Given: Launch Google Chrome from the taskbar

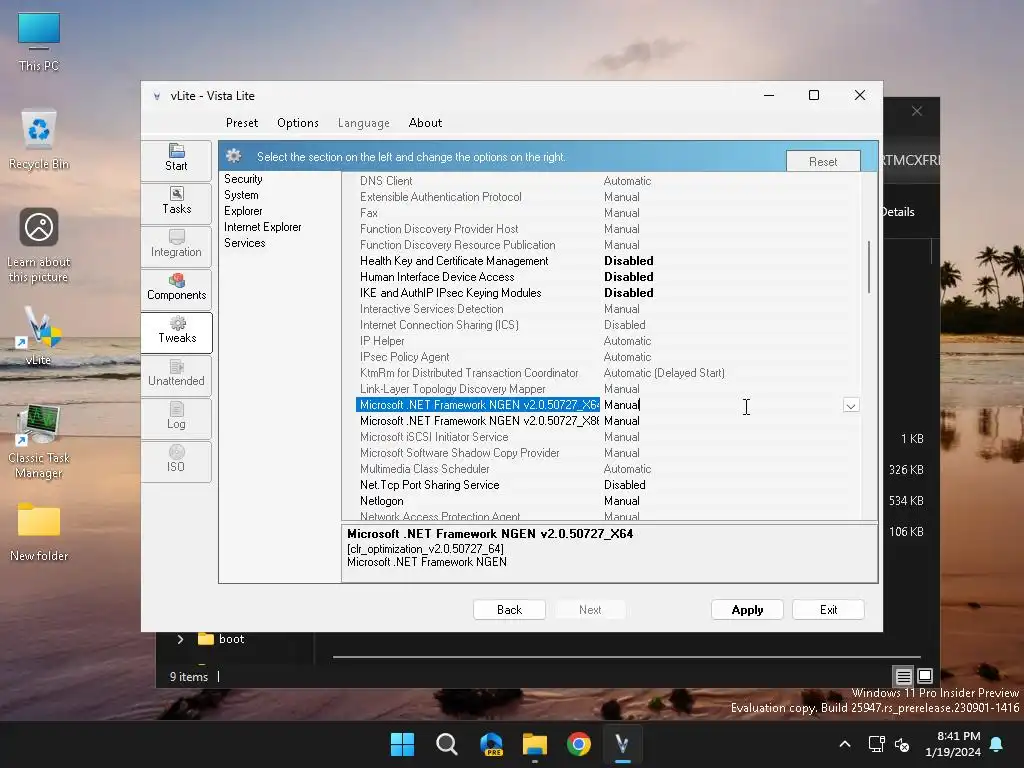Looking at the screenshot, I should point(579,744).
